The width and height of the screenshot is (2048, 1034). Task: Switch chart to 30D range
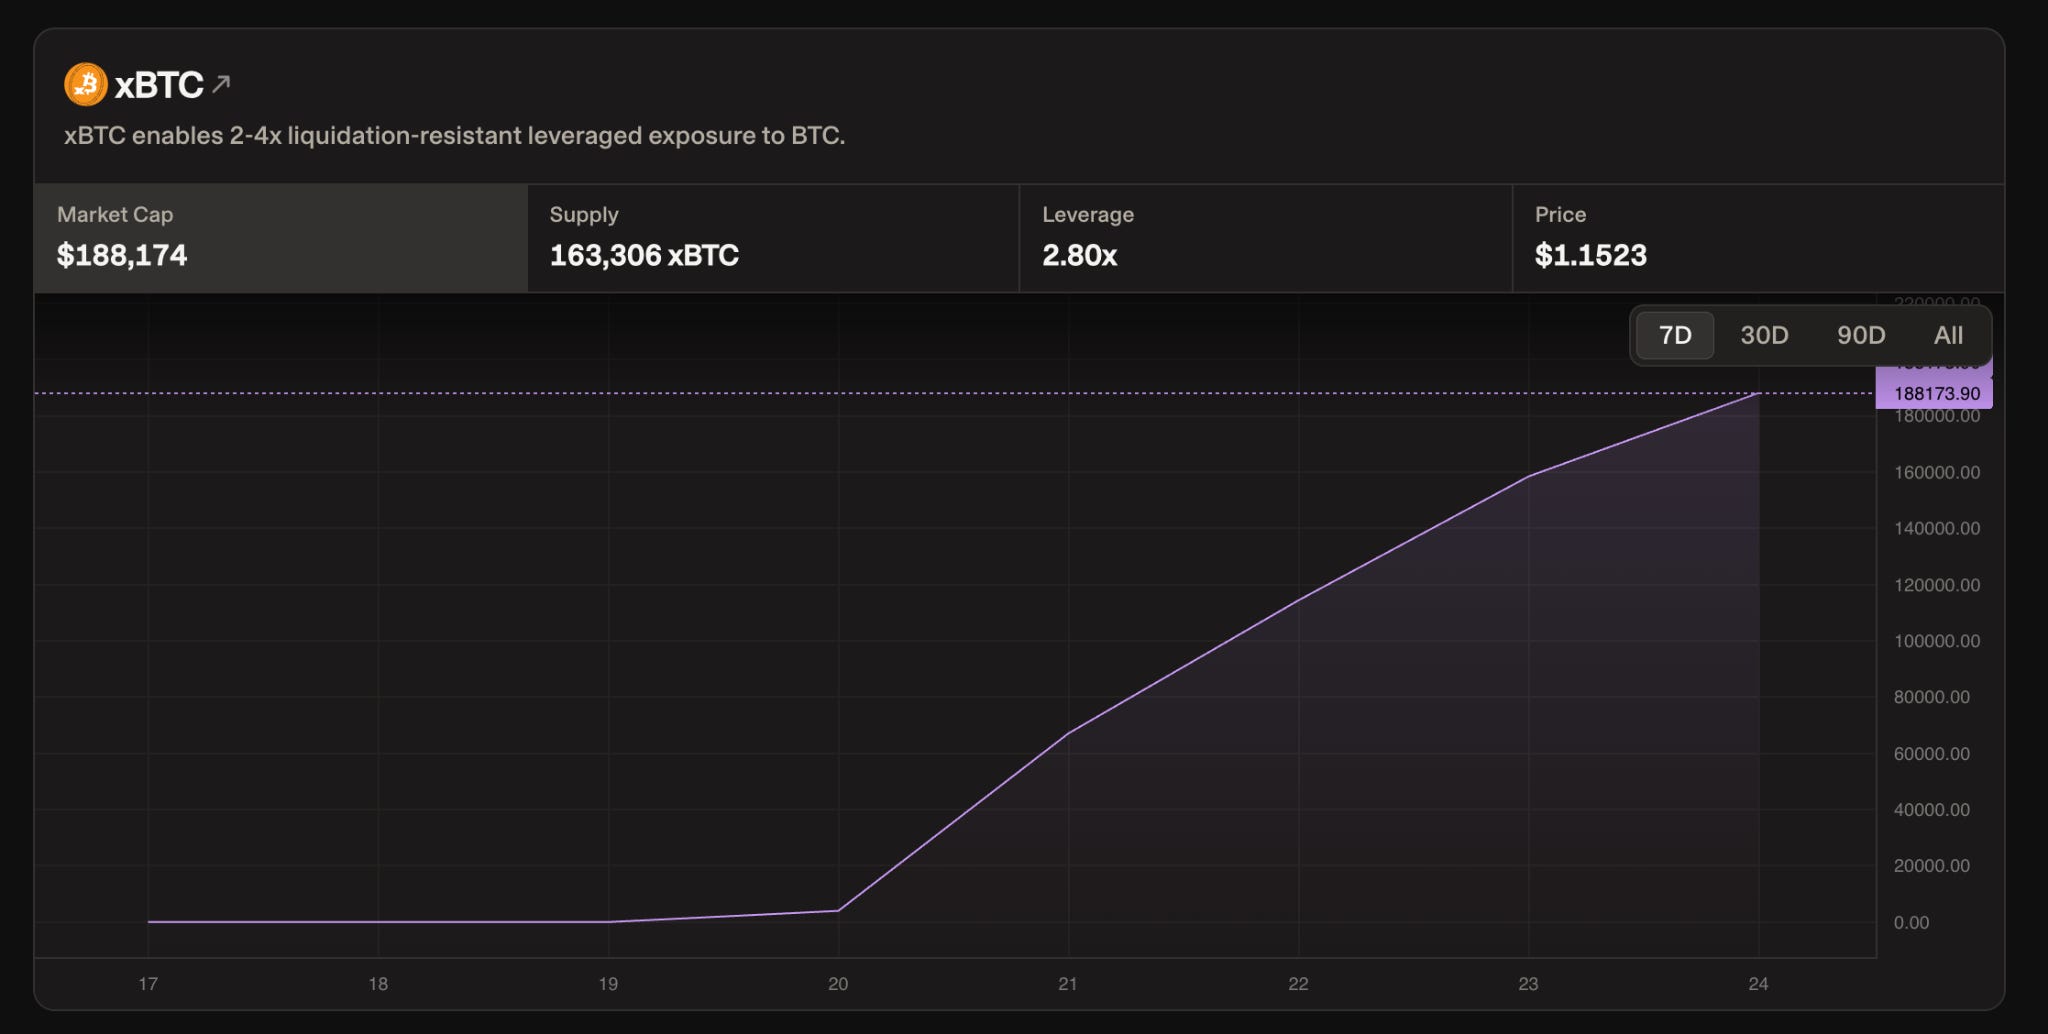point(1764,335)
